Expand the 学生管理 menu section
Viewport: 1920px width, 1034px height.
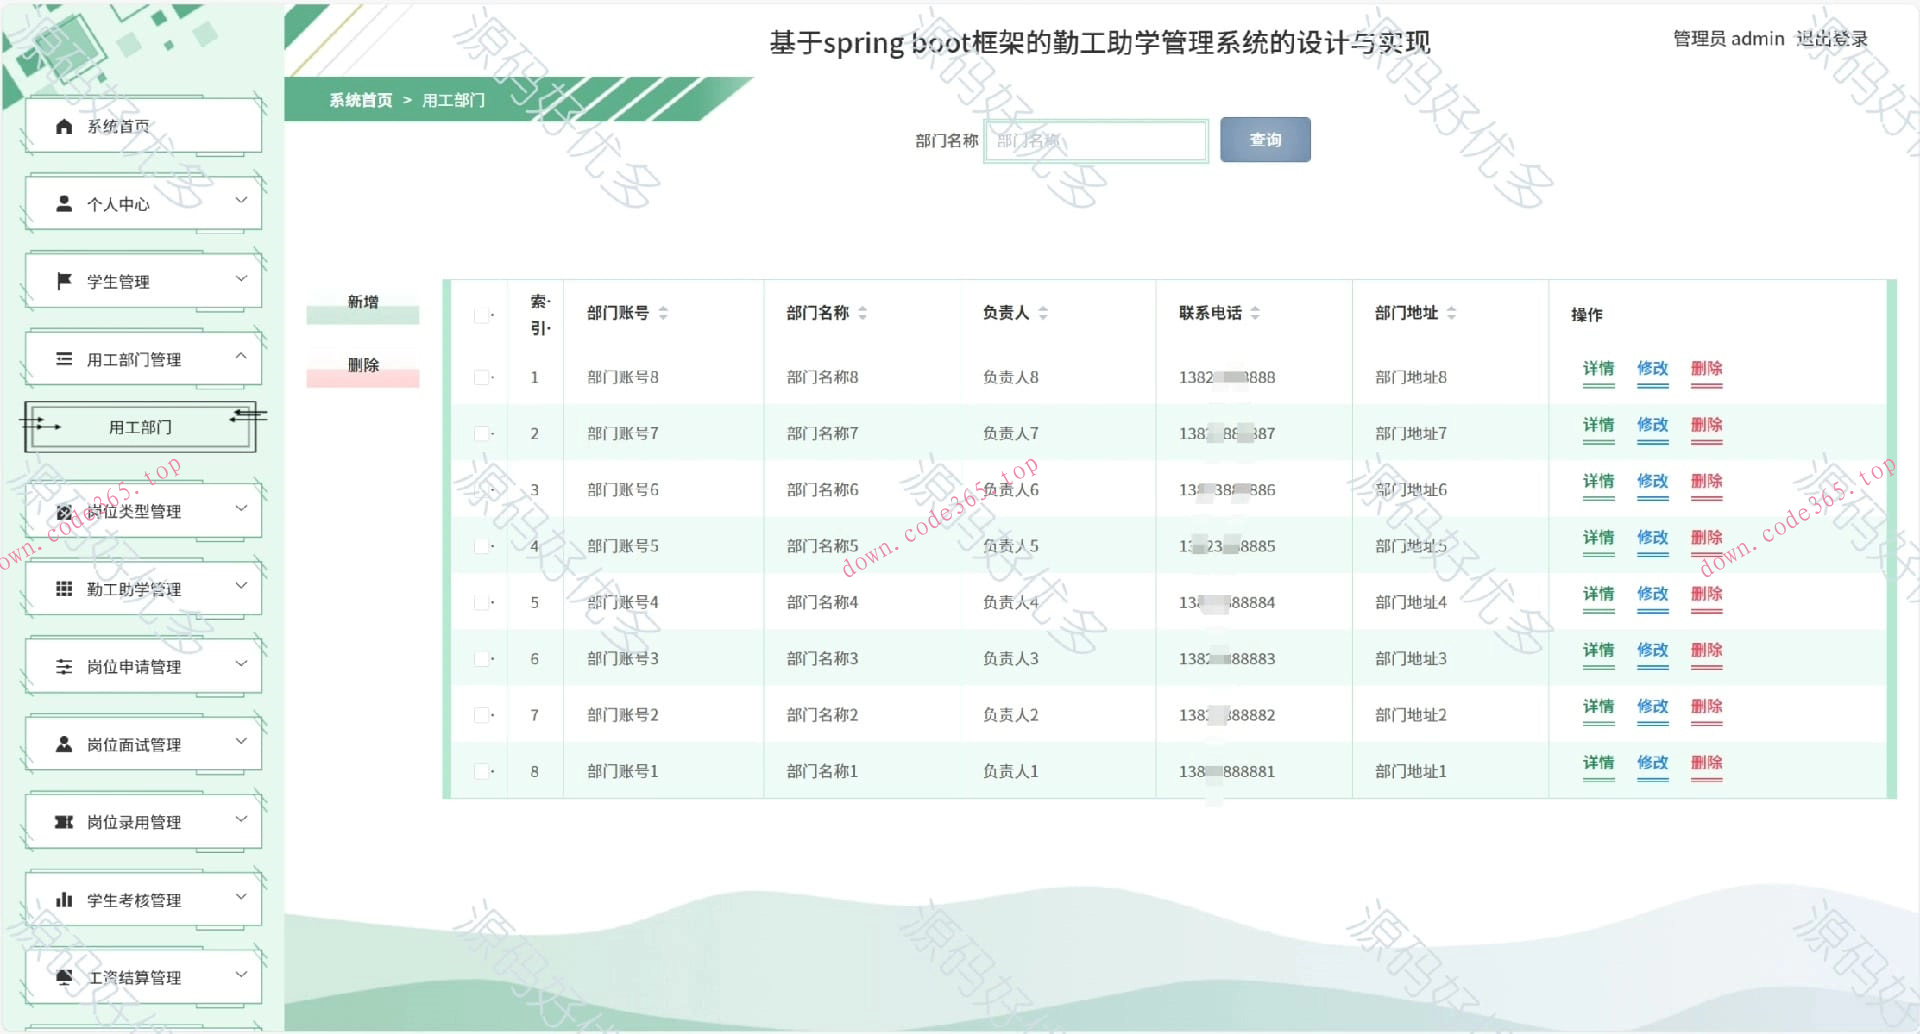click(240, 281)
